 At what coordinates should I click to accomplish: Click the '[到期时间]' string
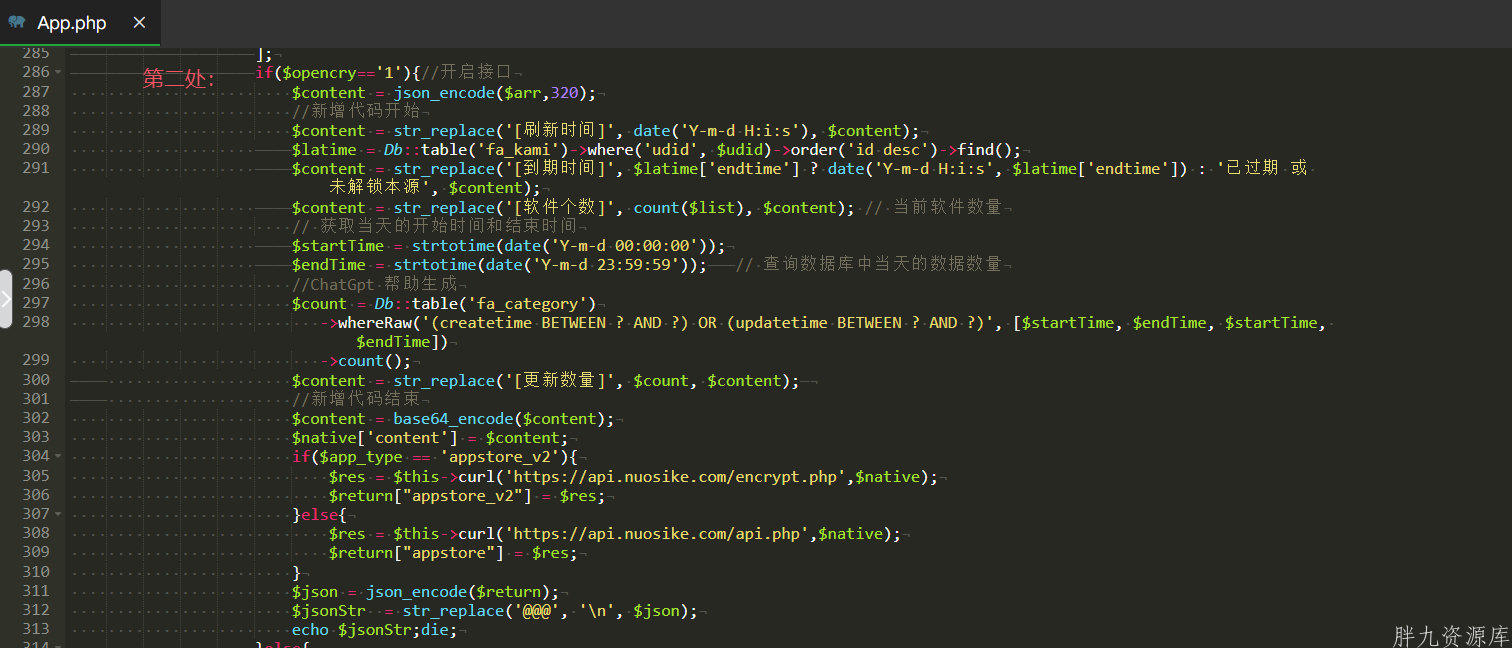click(559, 169)
